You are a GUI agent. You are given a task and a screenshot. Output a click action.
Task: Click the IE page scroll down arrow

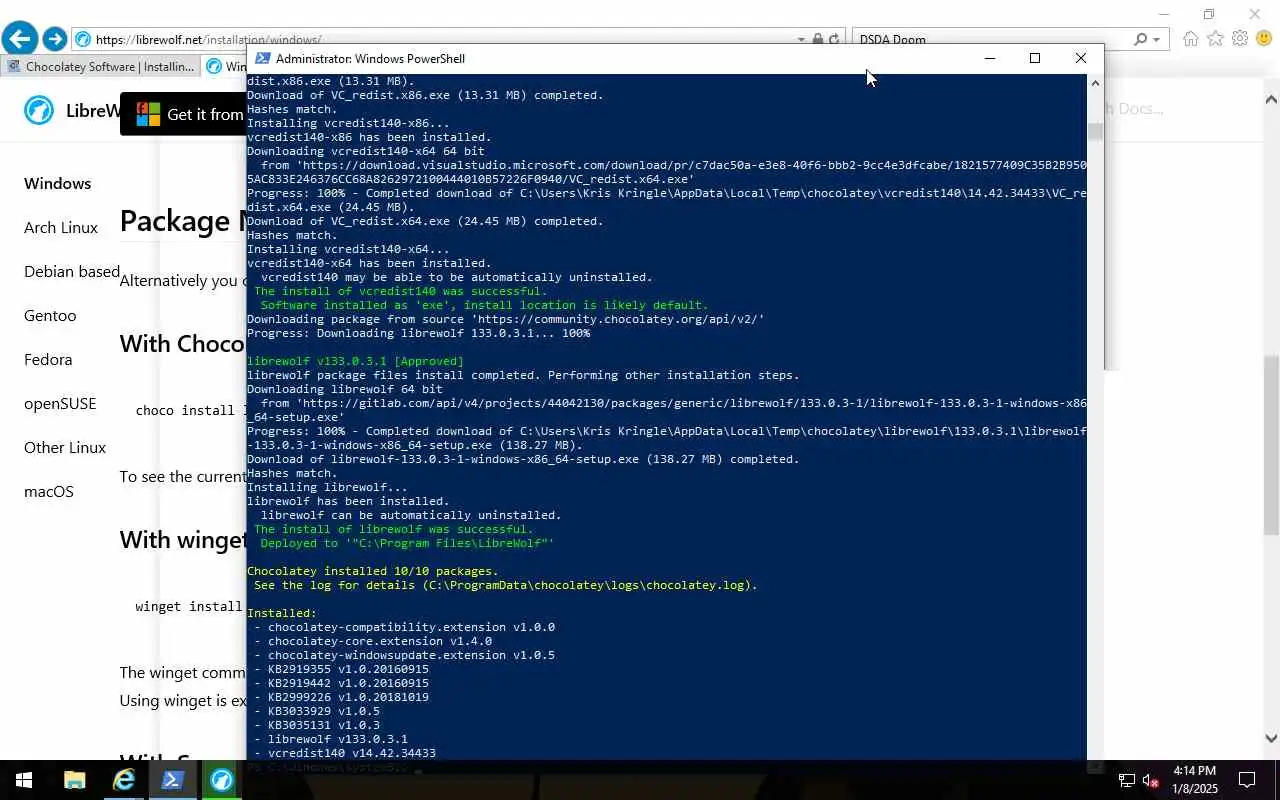point(1271,738)
